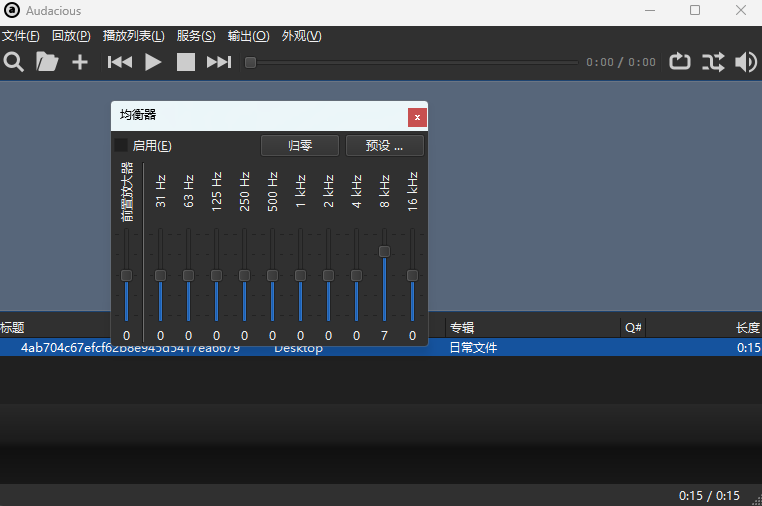Open files with the folder icon
762x506 pixels.
click(x=47, y=62)
